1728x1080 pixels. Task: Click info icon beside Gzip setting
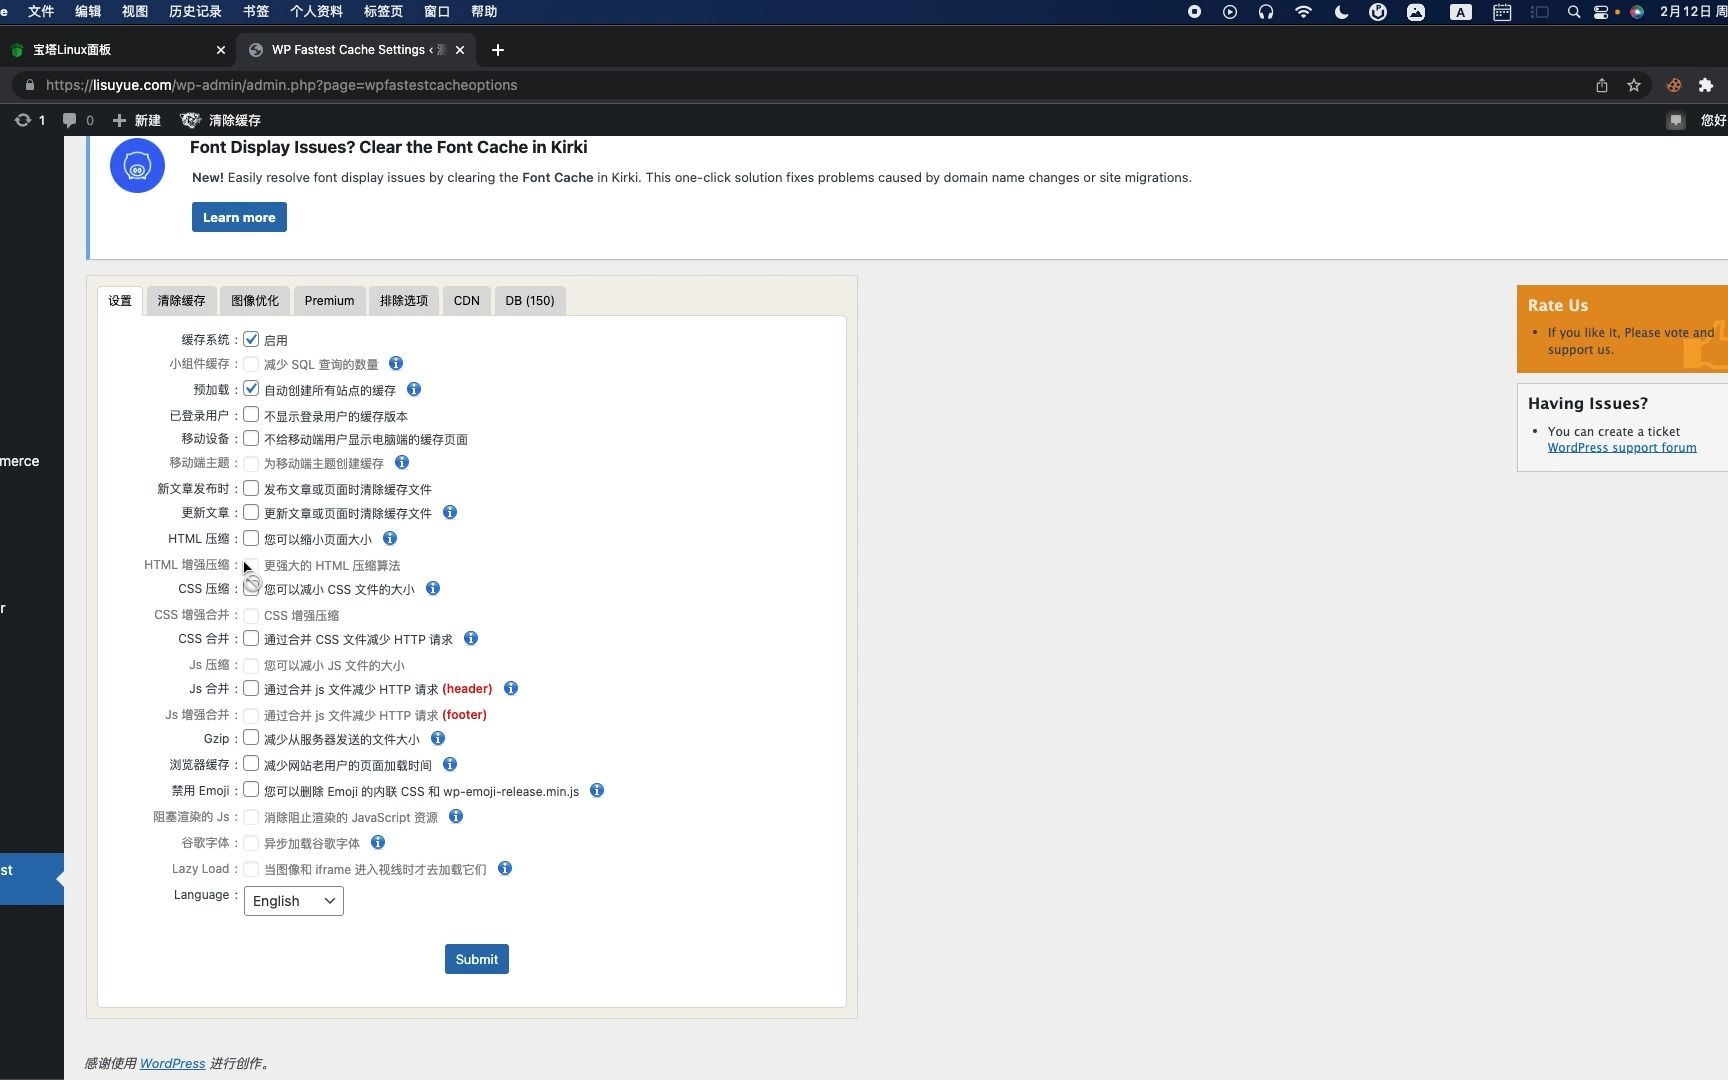pos(438,738)
